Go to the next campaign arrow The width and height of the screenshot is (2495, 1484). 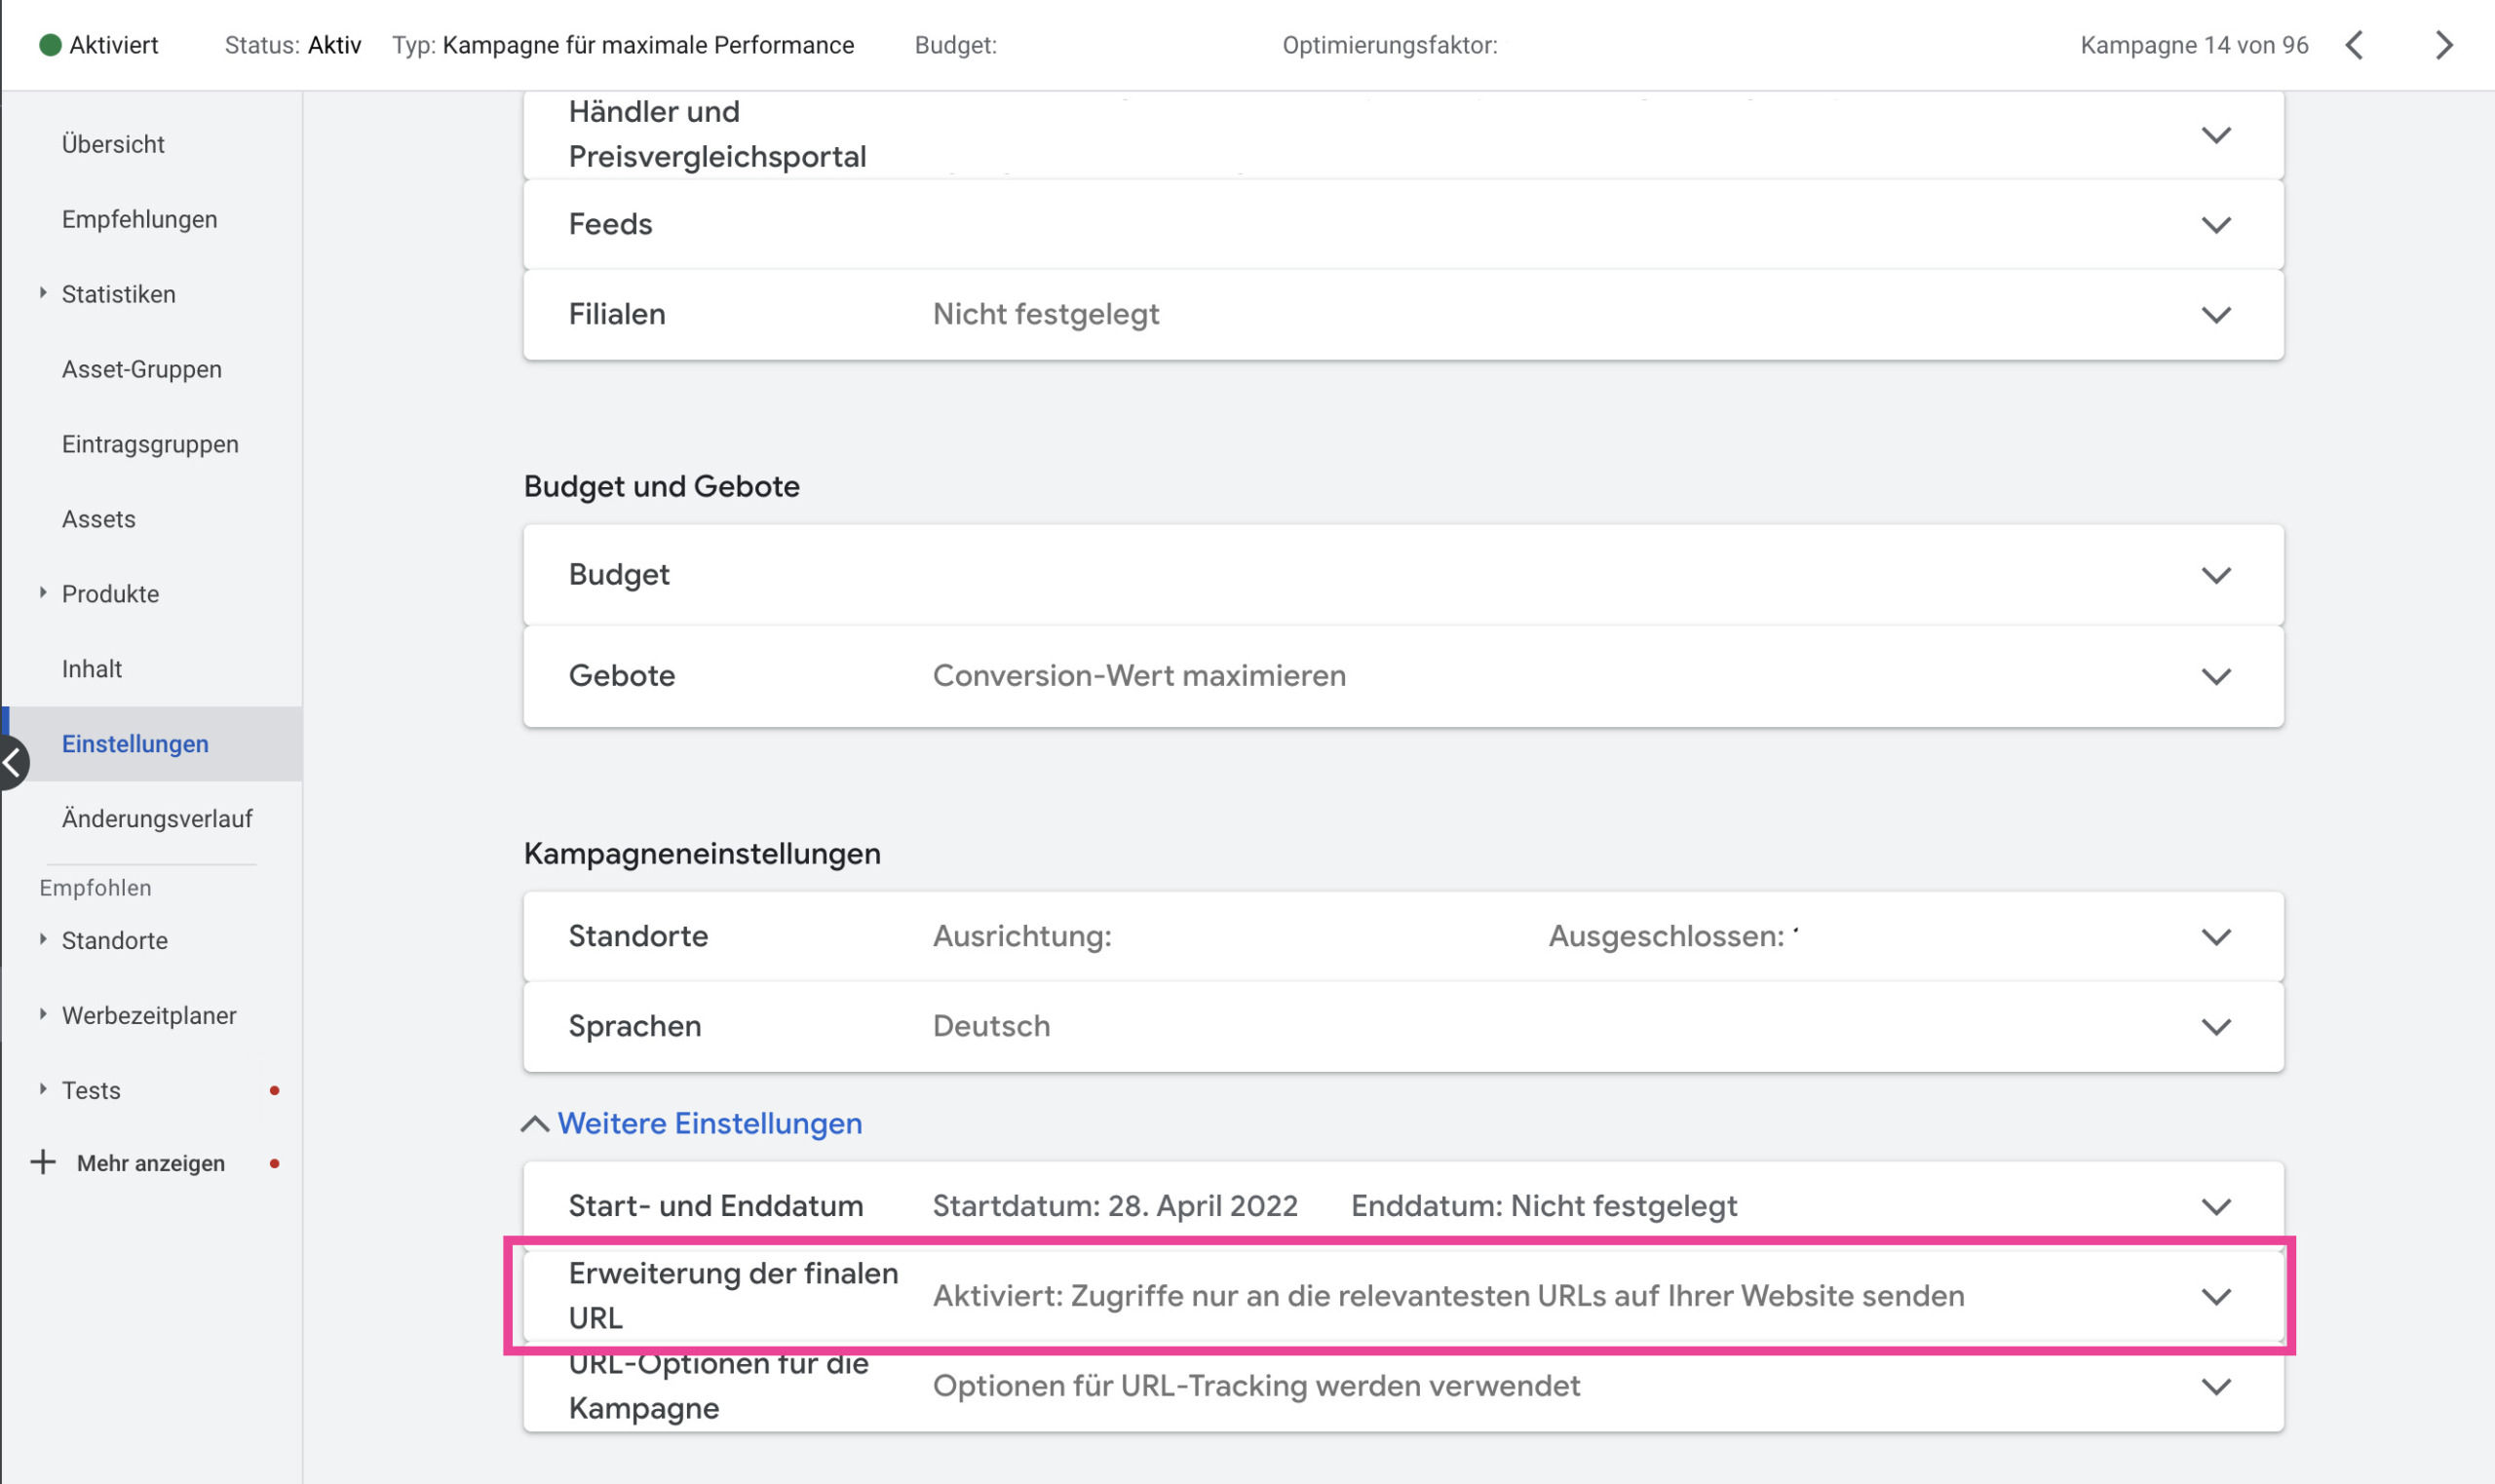(x=2444, y=45)
